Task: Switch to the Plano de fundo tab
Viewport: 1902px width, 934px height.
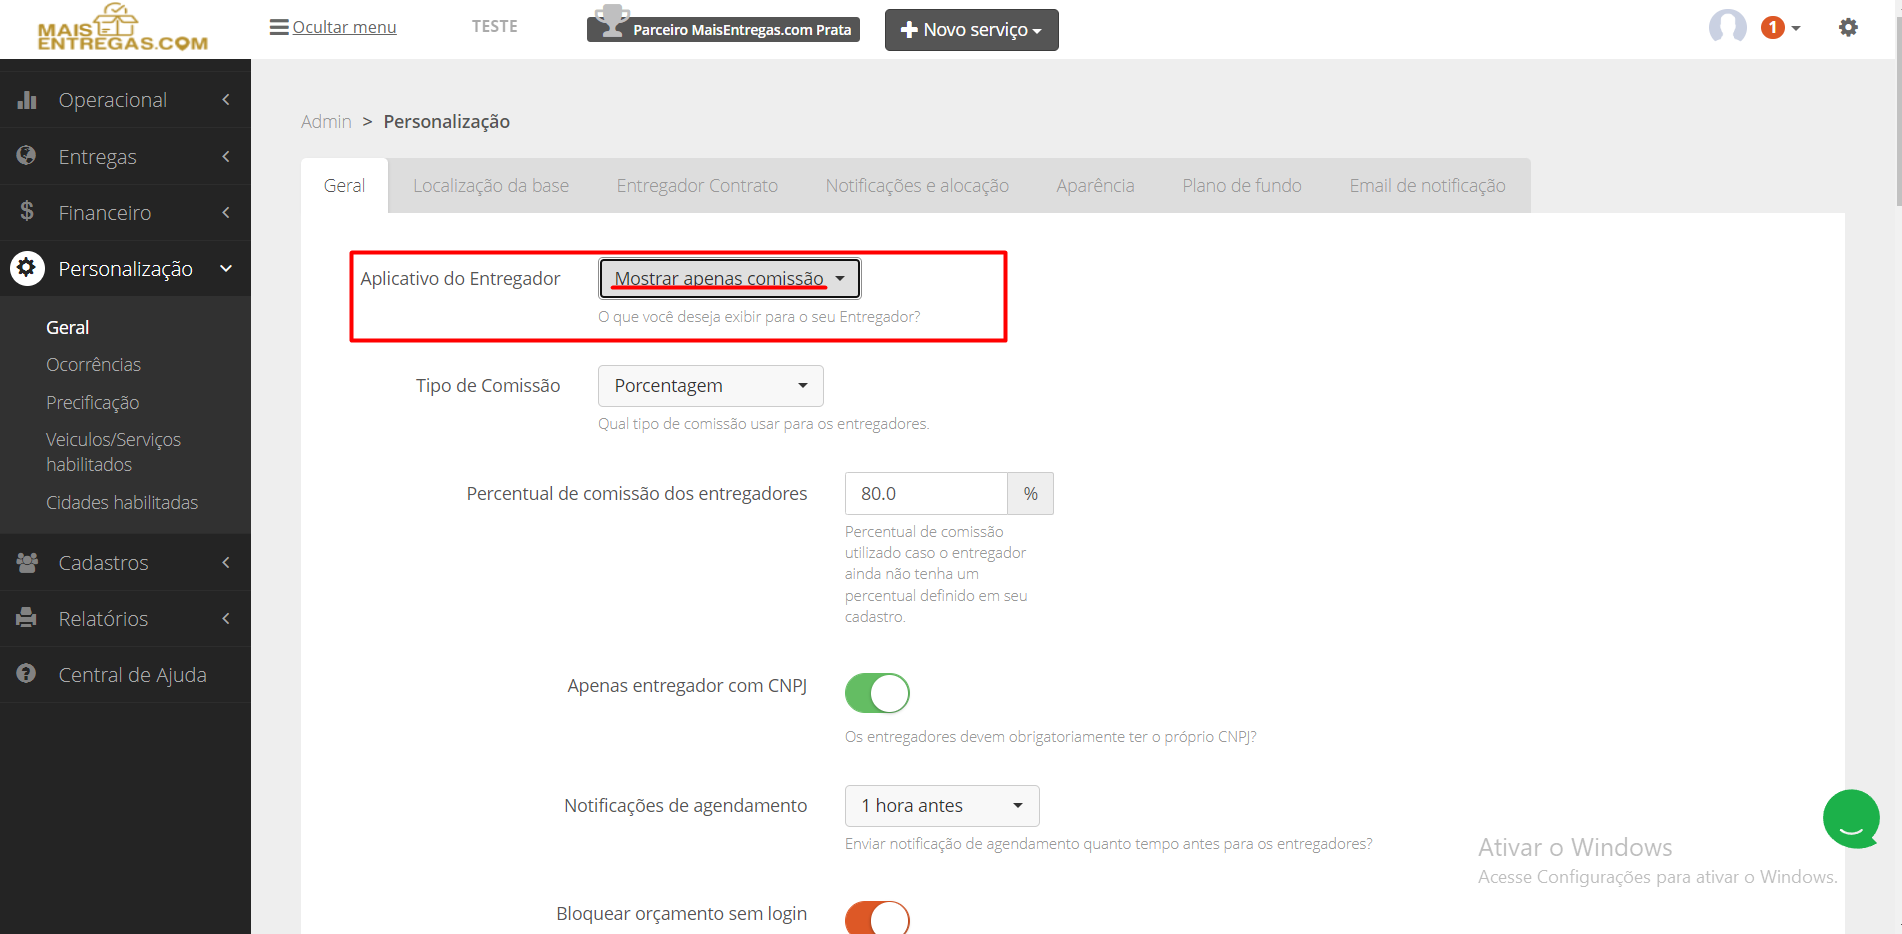Action: point(1242,186)
